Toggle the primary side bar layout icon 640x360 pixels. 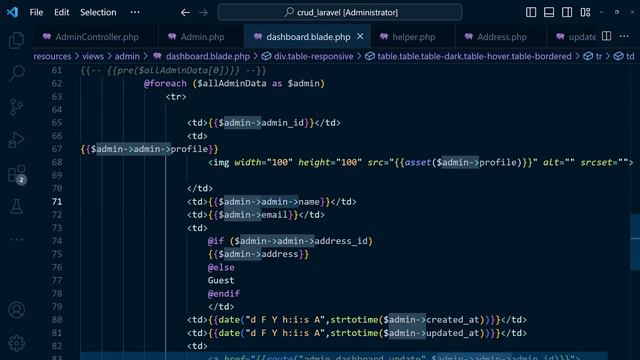[x=531, y=12]
